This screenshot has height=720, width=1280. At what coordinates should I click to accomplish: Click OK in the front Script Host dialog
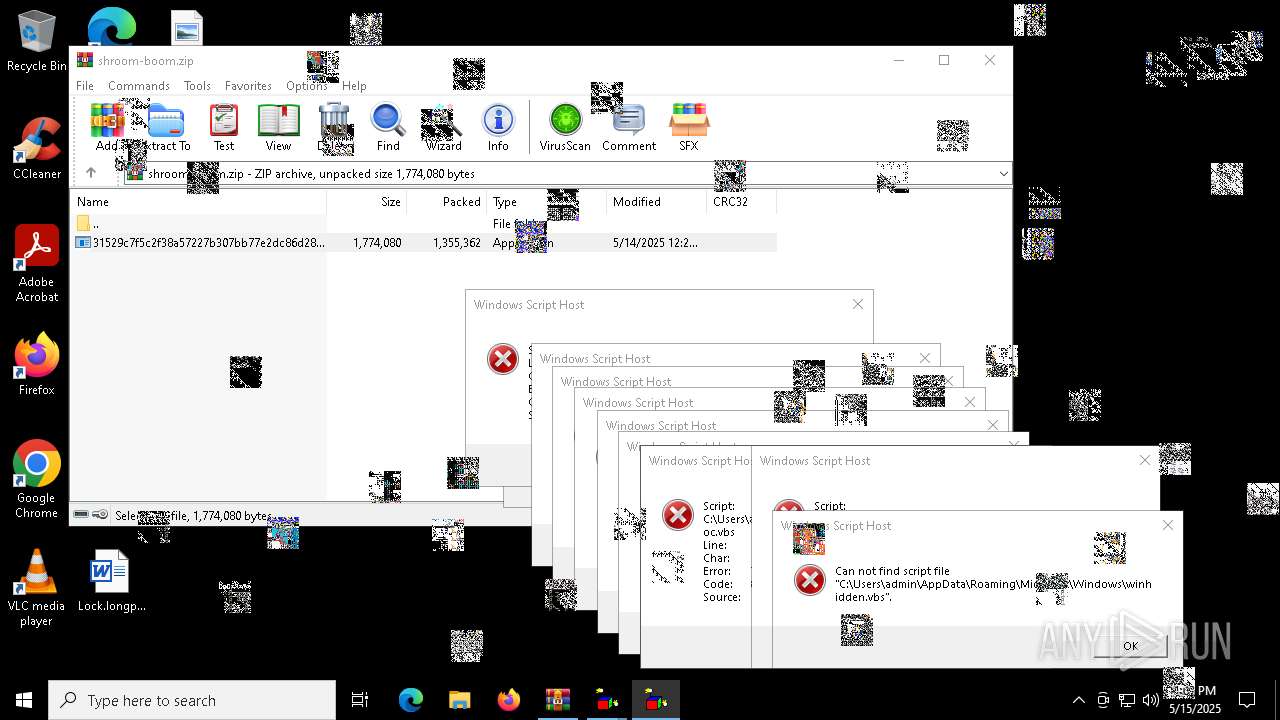click(x=1130, y=646)
